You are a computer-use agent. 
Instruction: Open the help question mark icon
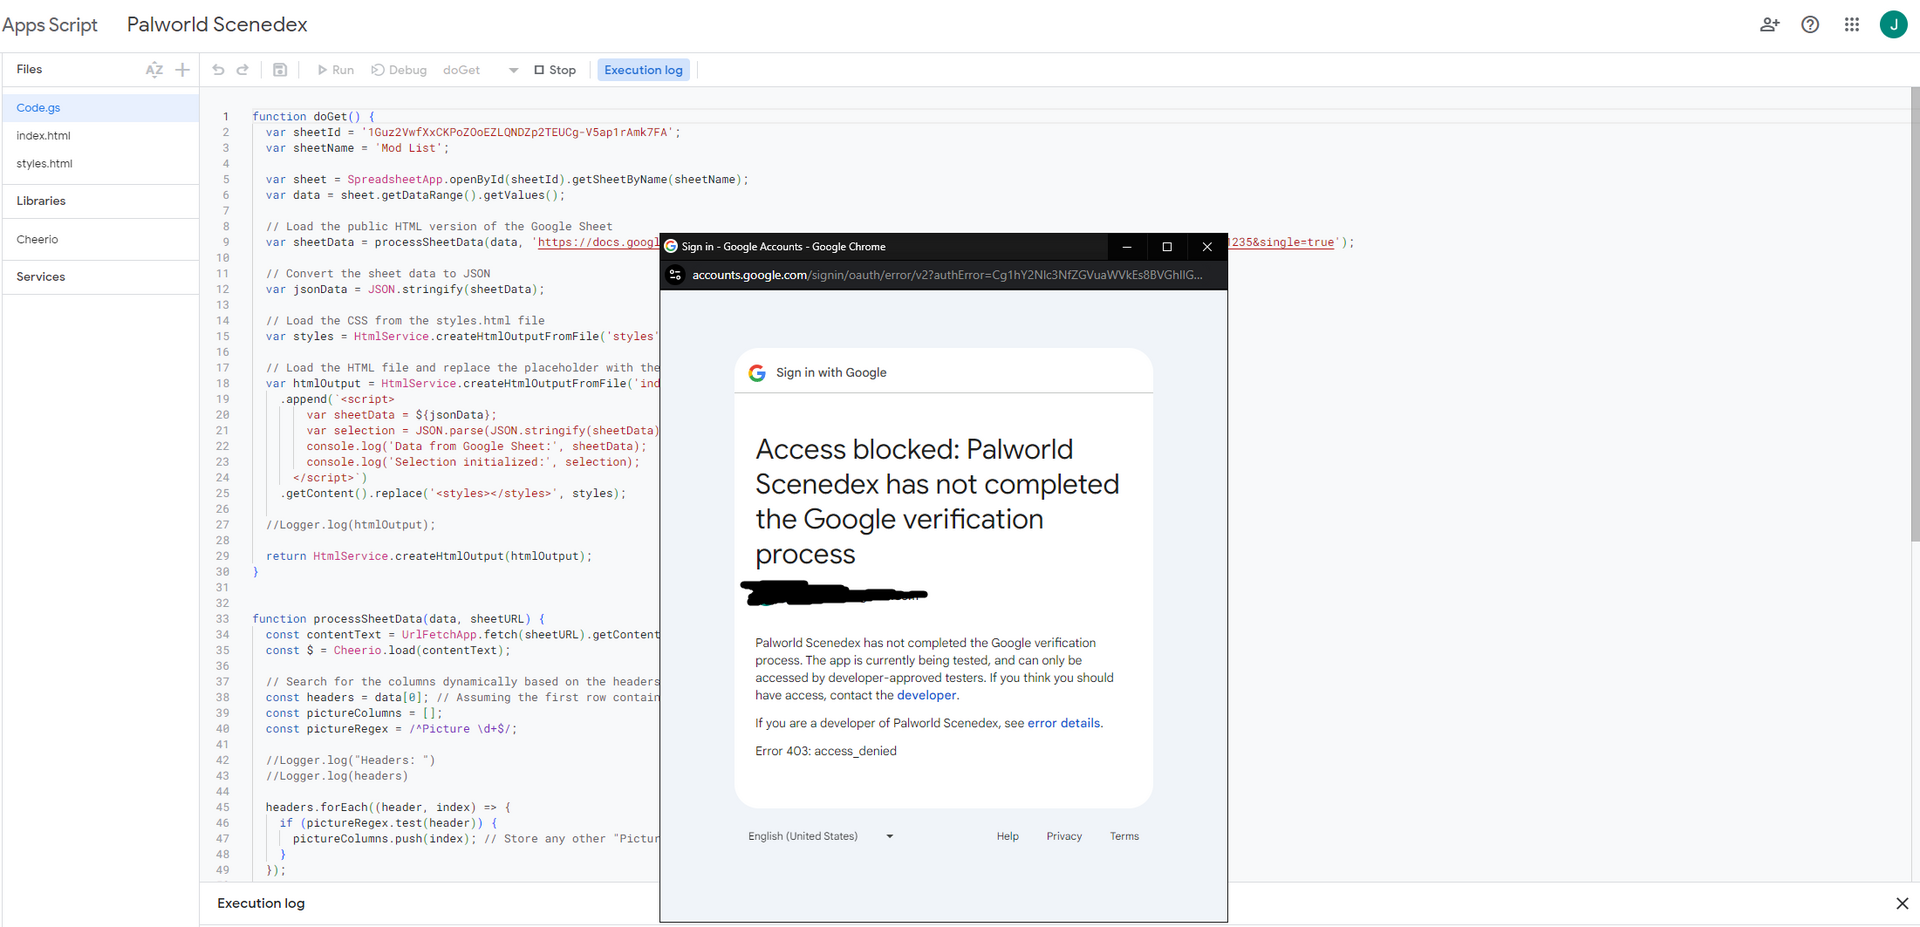[1810, 25]
